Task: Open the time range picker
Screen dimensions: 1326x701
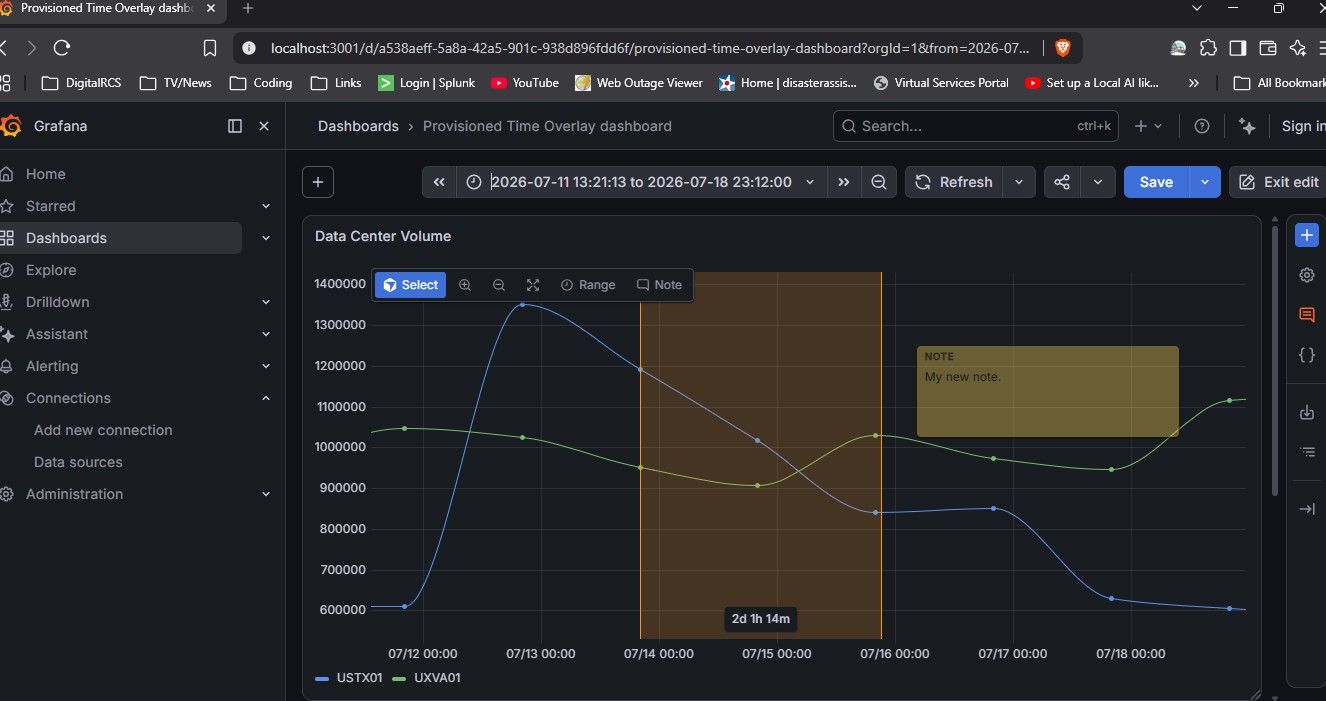Action: (x=641, y=182)
